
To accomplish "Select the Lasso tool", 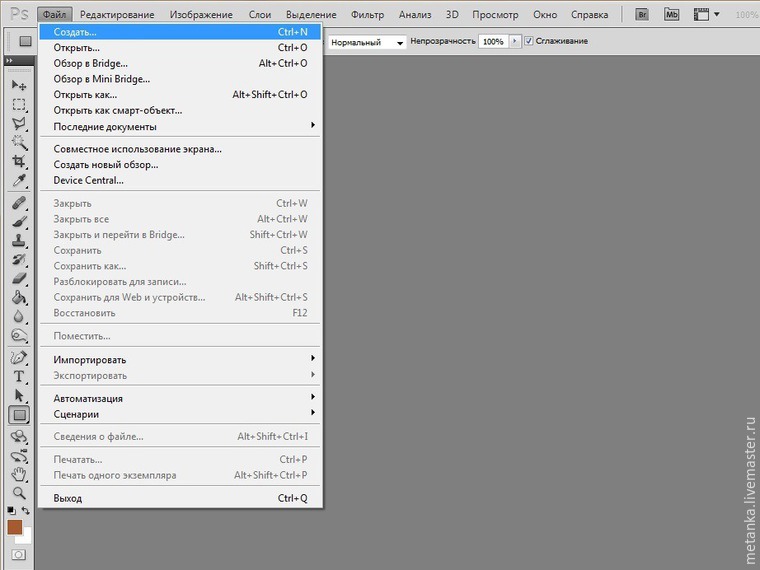I will click(x=18, y=124).
